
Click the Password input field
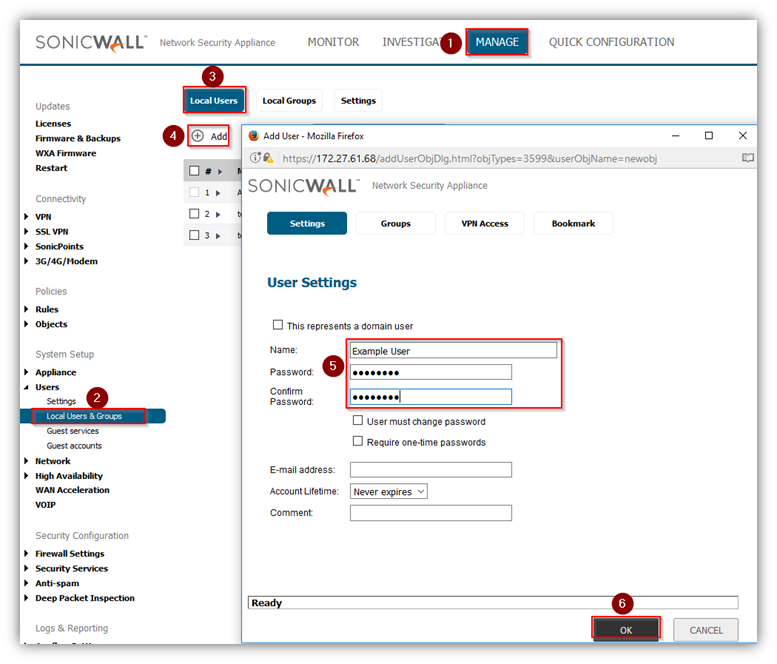pos(431,372)
